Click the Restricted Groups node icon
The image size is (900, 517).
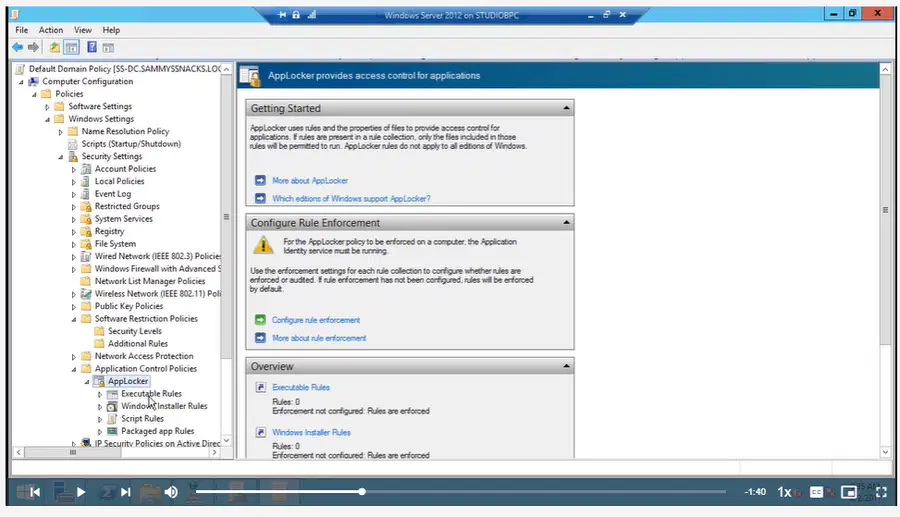pos(86,206)
